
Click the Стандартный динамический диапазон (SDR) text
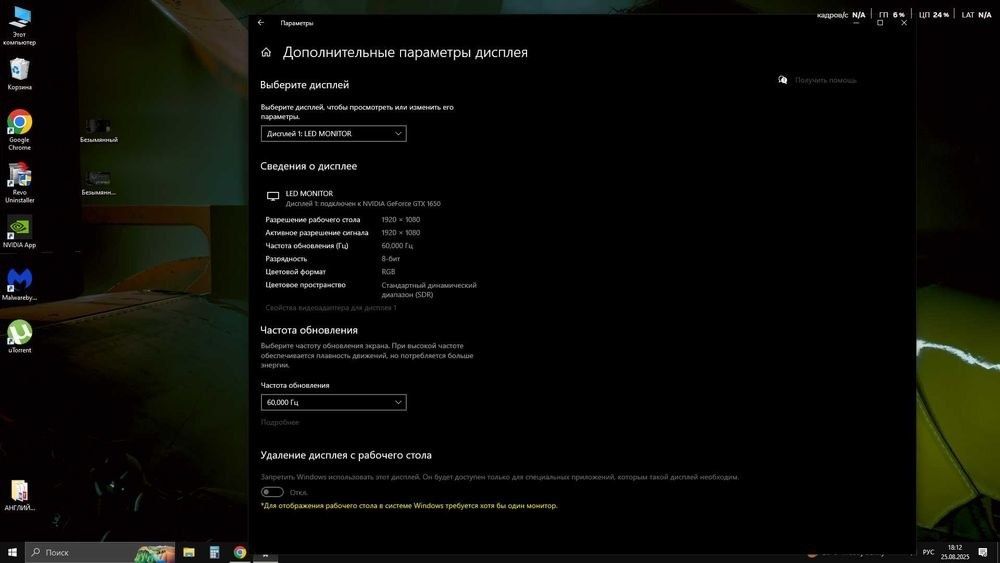[x=429, y=289]
